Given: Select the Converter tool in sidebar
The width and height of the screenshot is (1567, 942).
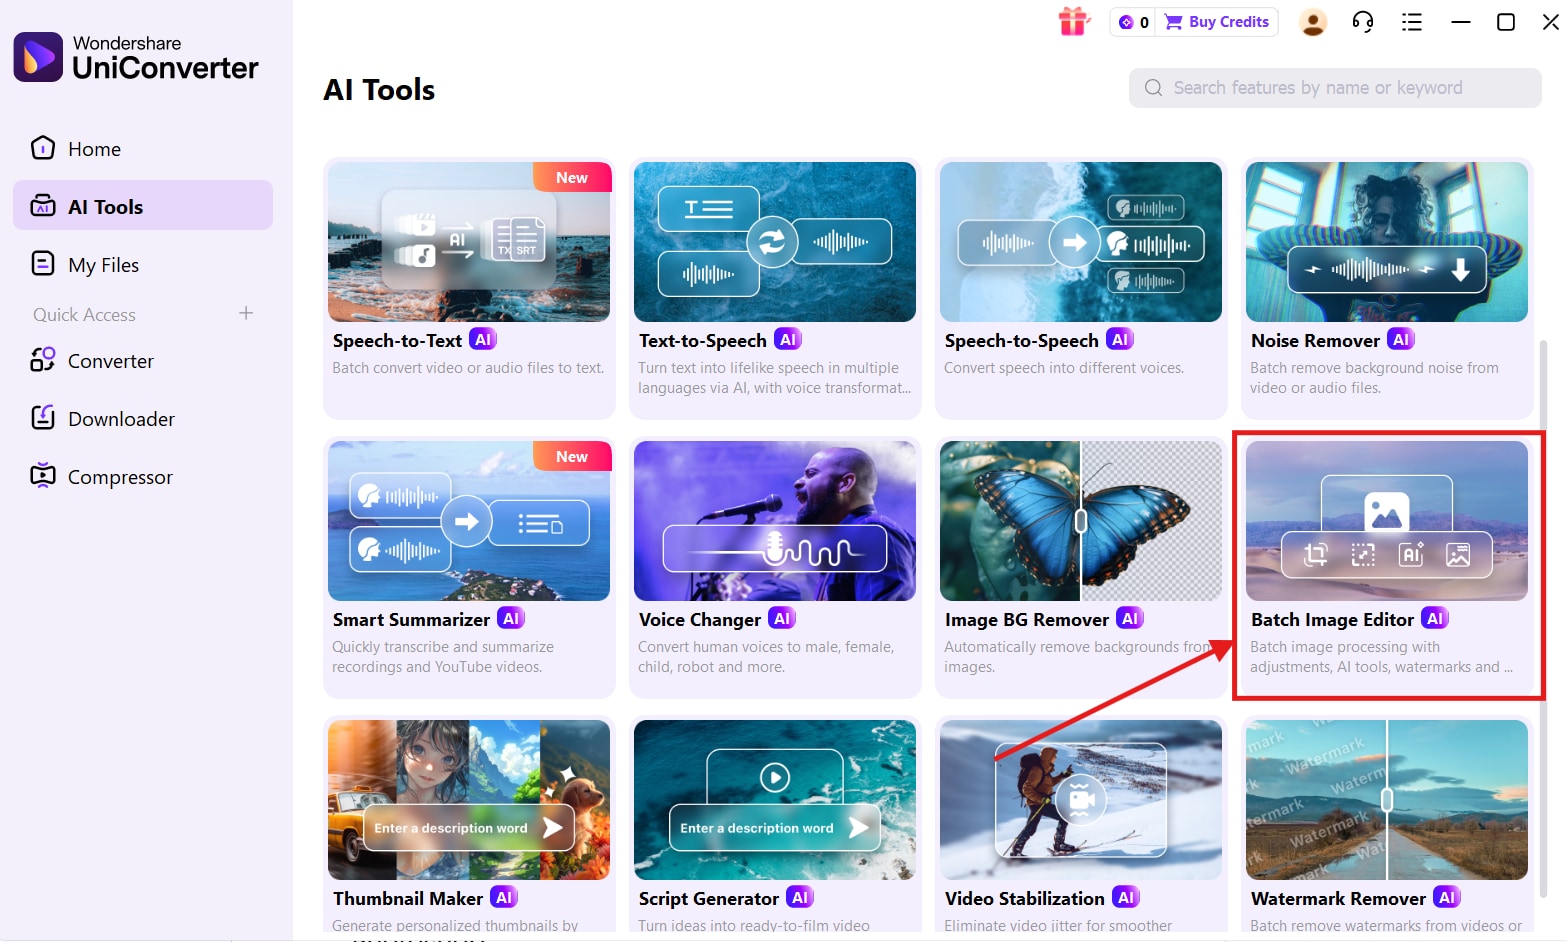Looking at the screenshot, I should click(110, 361).
